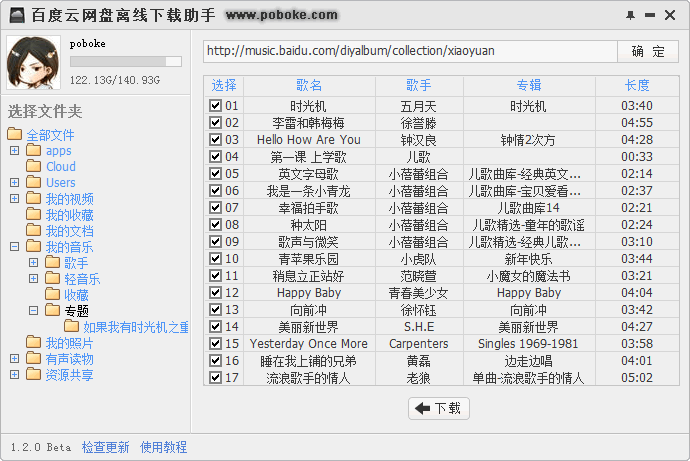
Task: Uncheck song 01 时光机
Action: [x=215, y=106]
